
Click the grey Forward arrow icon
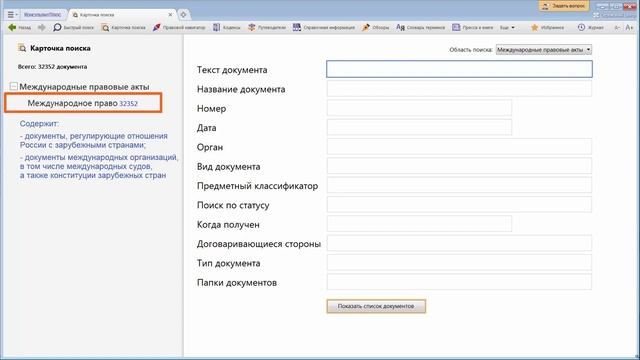point(42,27)
